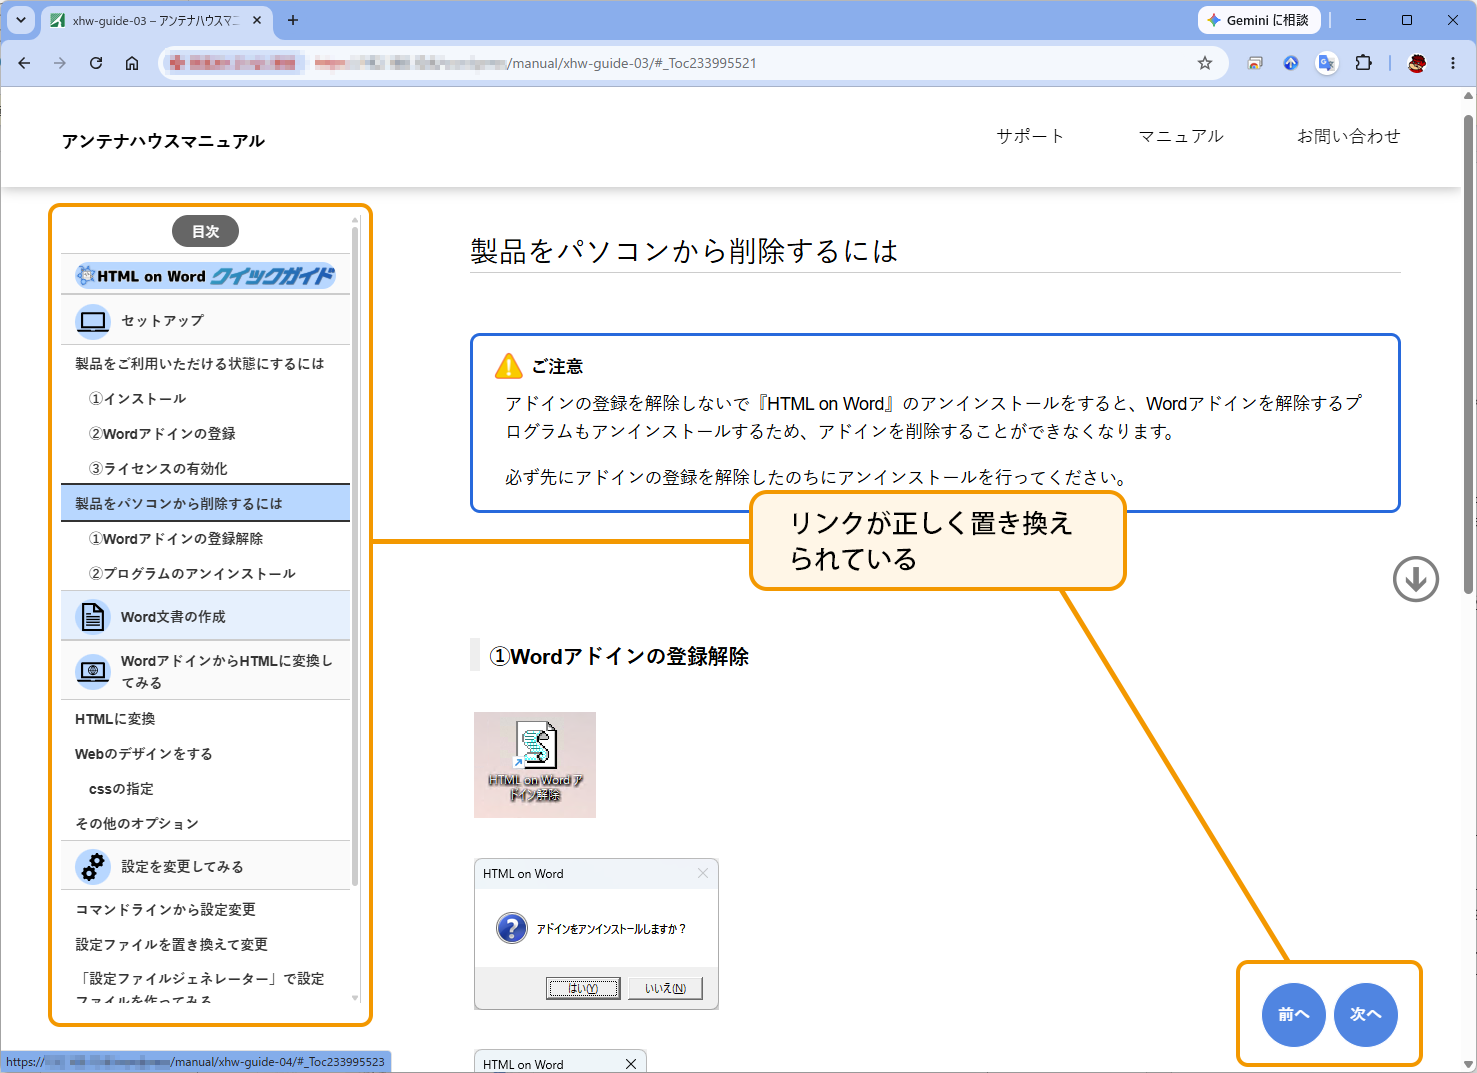Go to cssの指定 entry
Viewport: 1477px width, 1073px height.
pos(121,789)
